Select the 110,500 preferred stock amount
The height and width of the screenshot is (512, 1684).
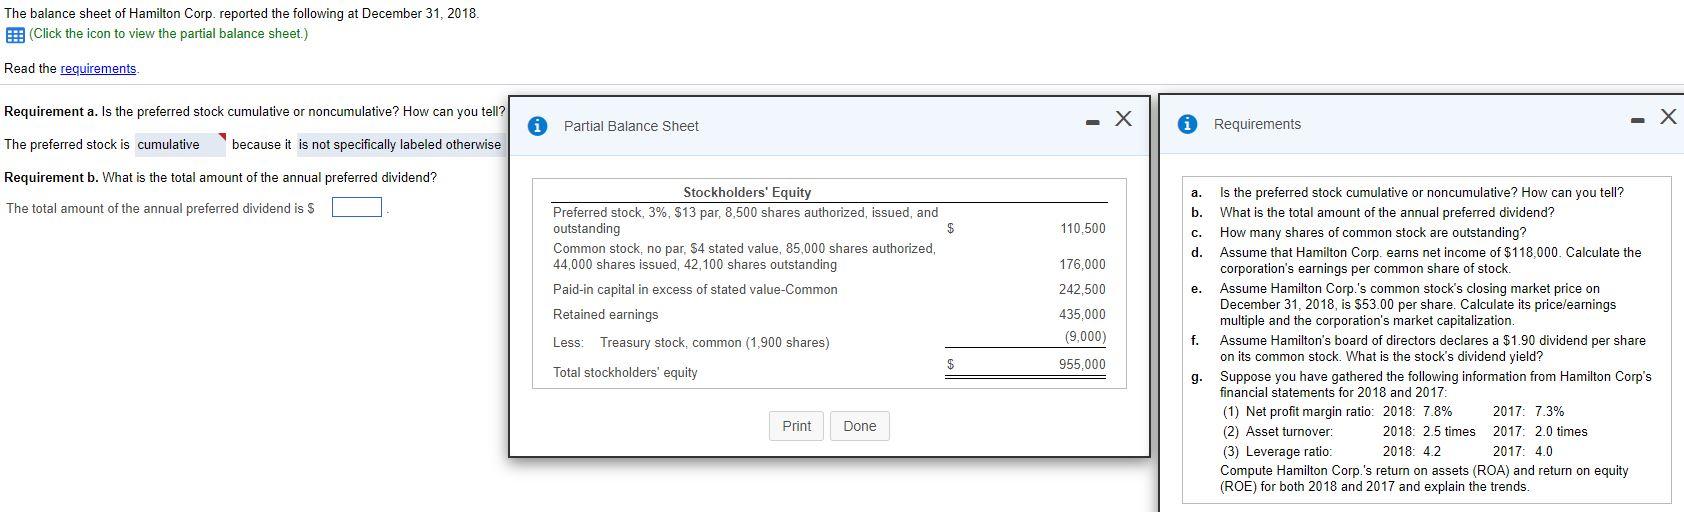click(x=1083, y=229)
